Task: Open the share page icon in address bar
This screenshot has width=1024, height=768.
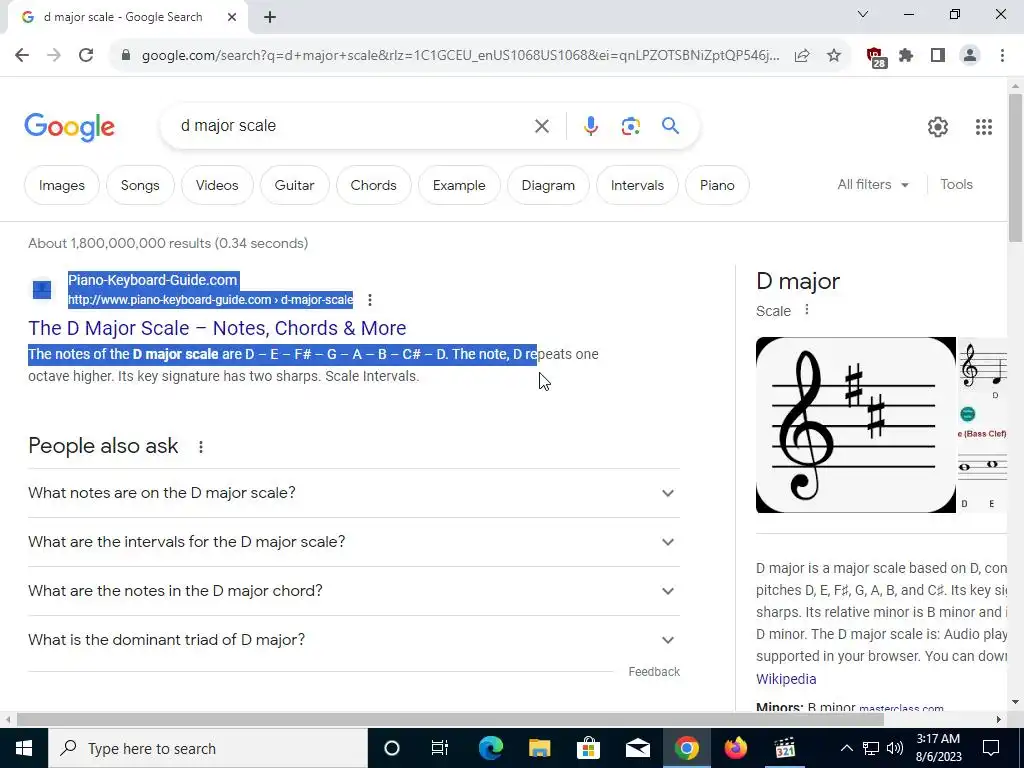Action: [802, 56]
